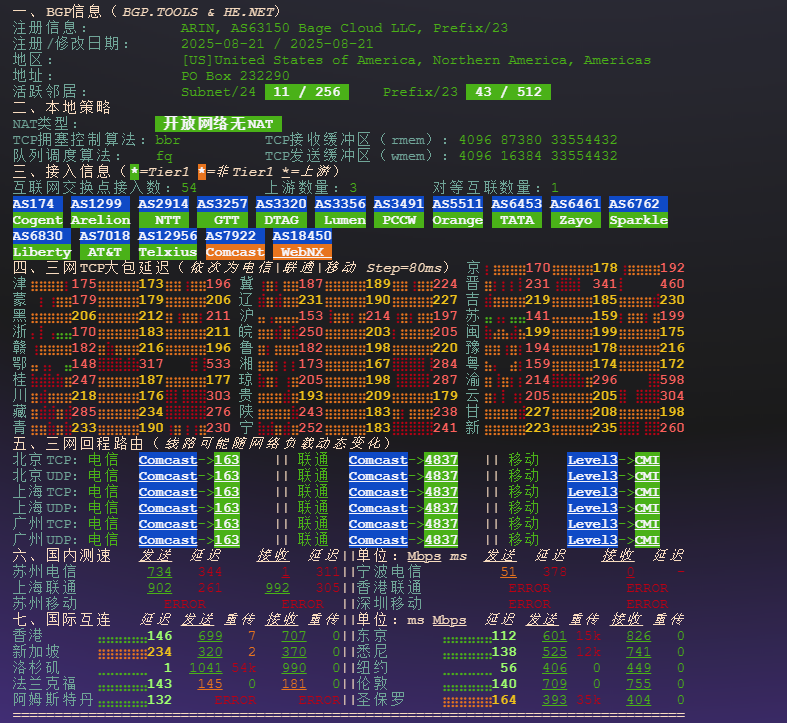Select the GTT label

pos(222,220)
